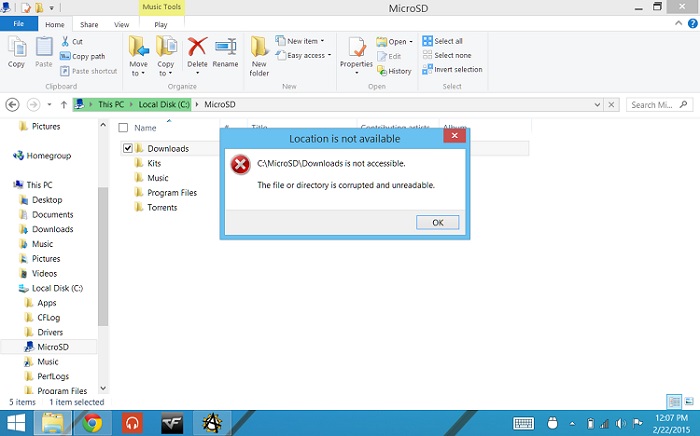
Task: Click Local Disk (C:) in address breadcrumb
Action: point(164,104)
